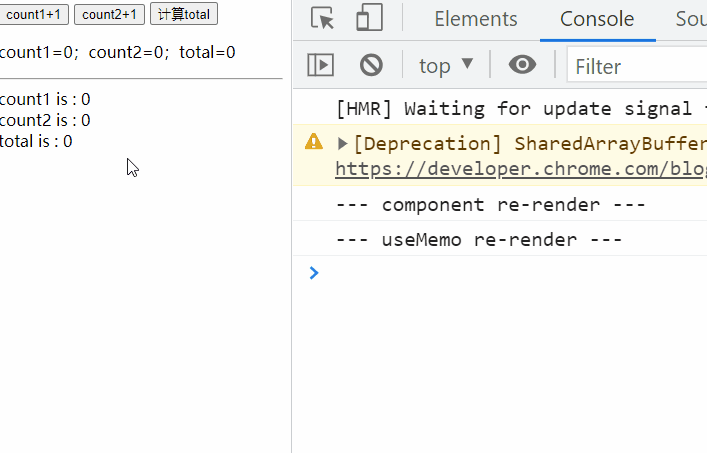707x453 pixels.
Task: Select the Console tab
Action: pos(597,19)
